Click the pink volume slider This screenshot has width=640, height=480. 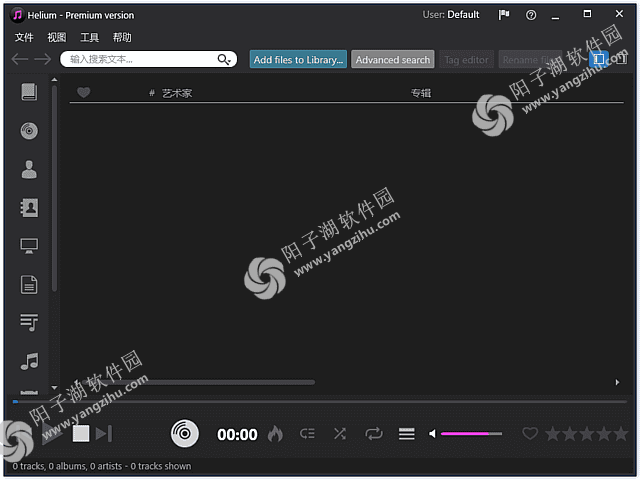pyautogui.click(x=471, y=433)
